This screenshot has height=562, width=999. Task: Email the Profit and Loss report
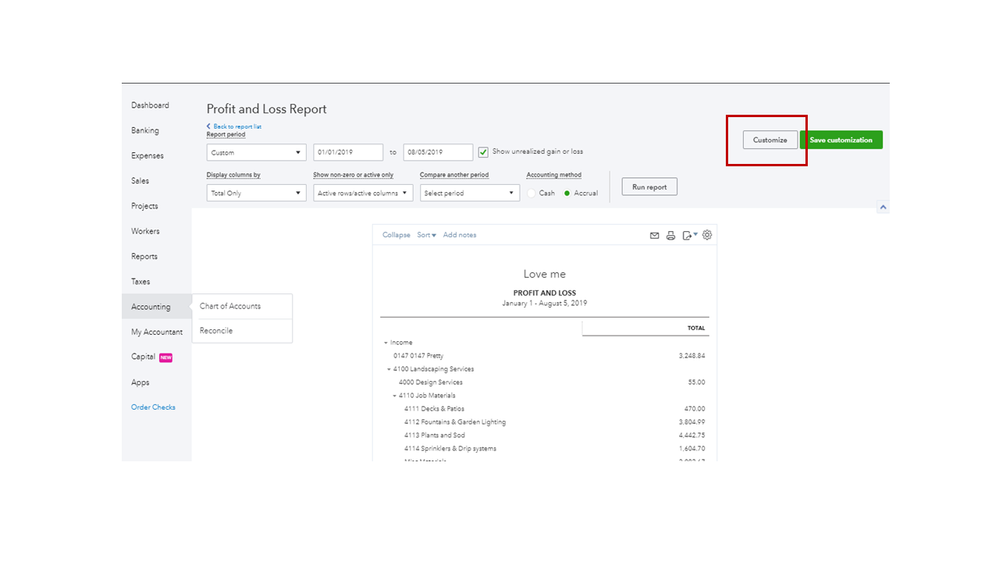pos(655,236)
